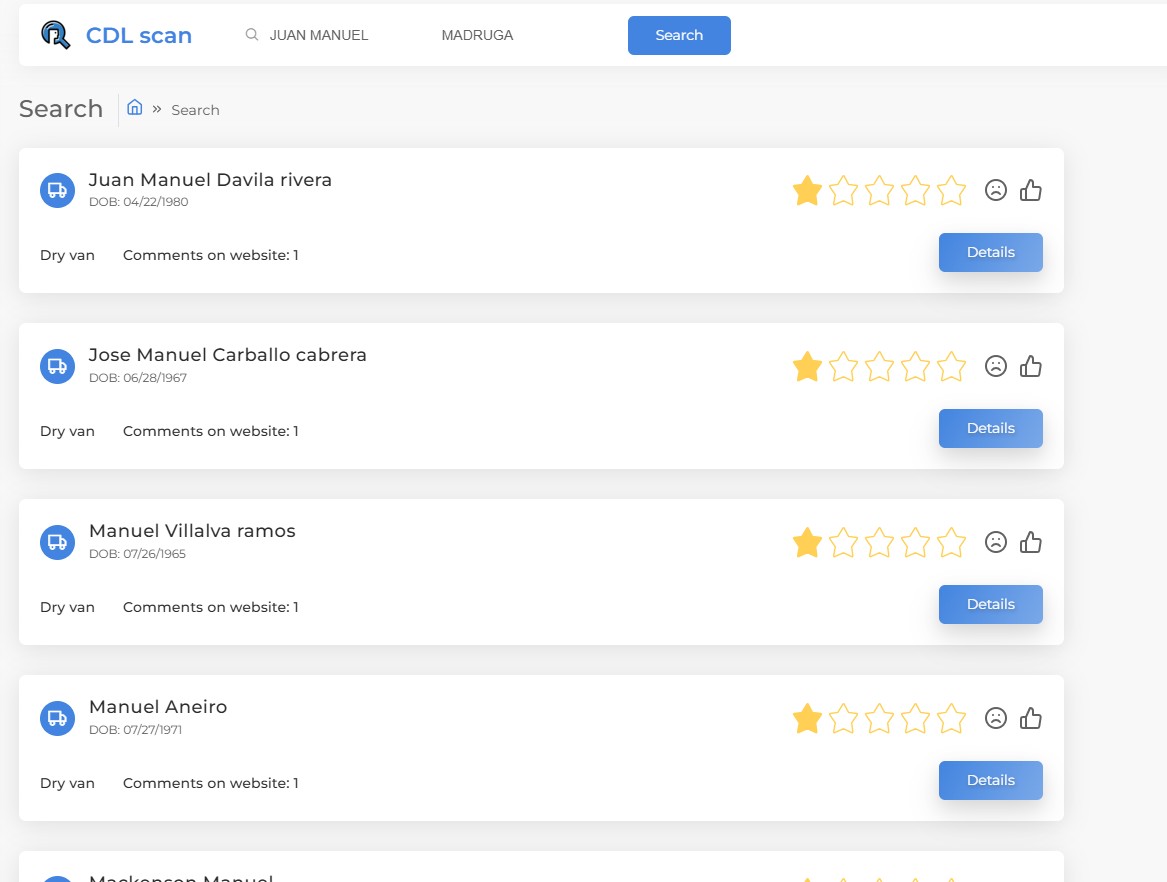Open Jose Manuel Carballo cabrera's name heading
Image resolution: width=1167 pixels, height=882 pixels.
[x=228, y=355]
